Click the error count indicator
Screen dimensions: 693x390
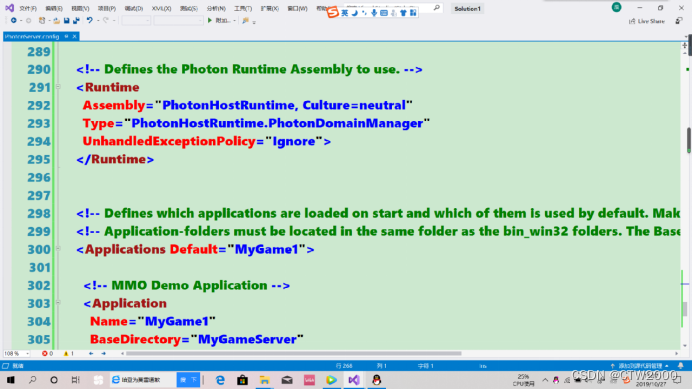click(47, 353)
